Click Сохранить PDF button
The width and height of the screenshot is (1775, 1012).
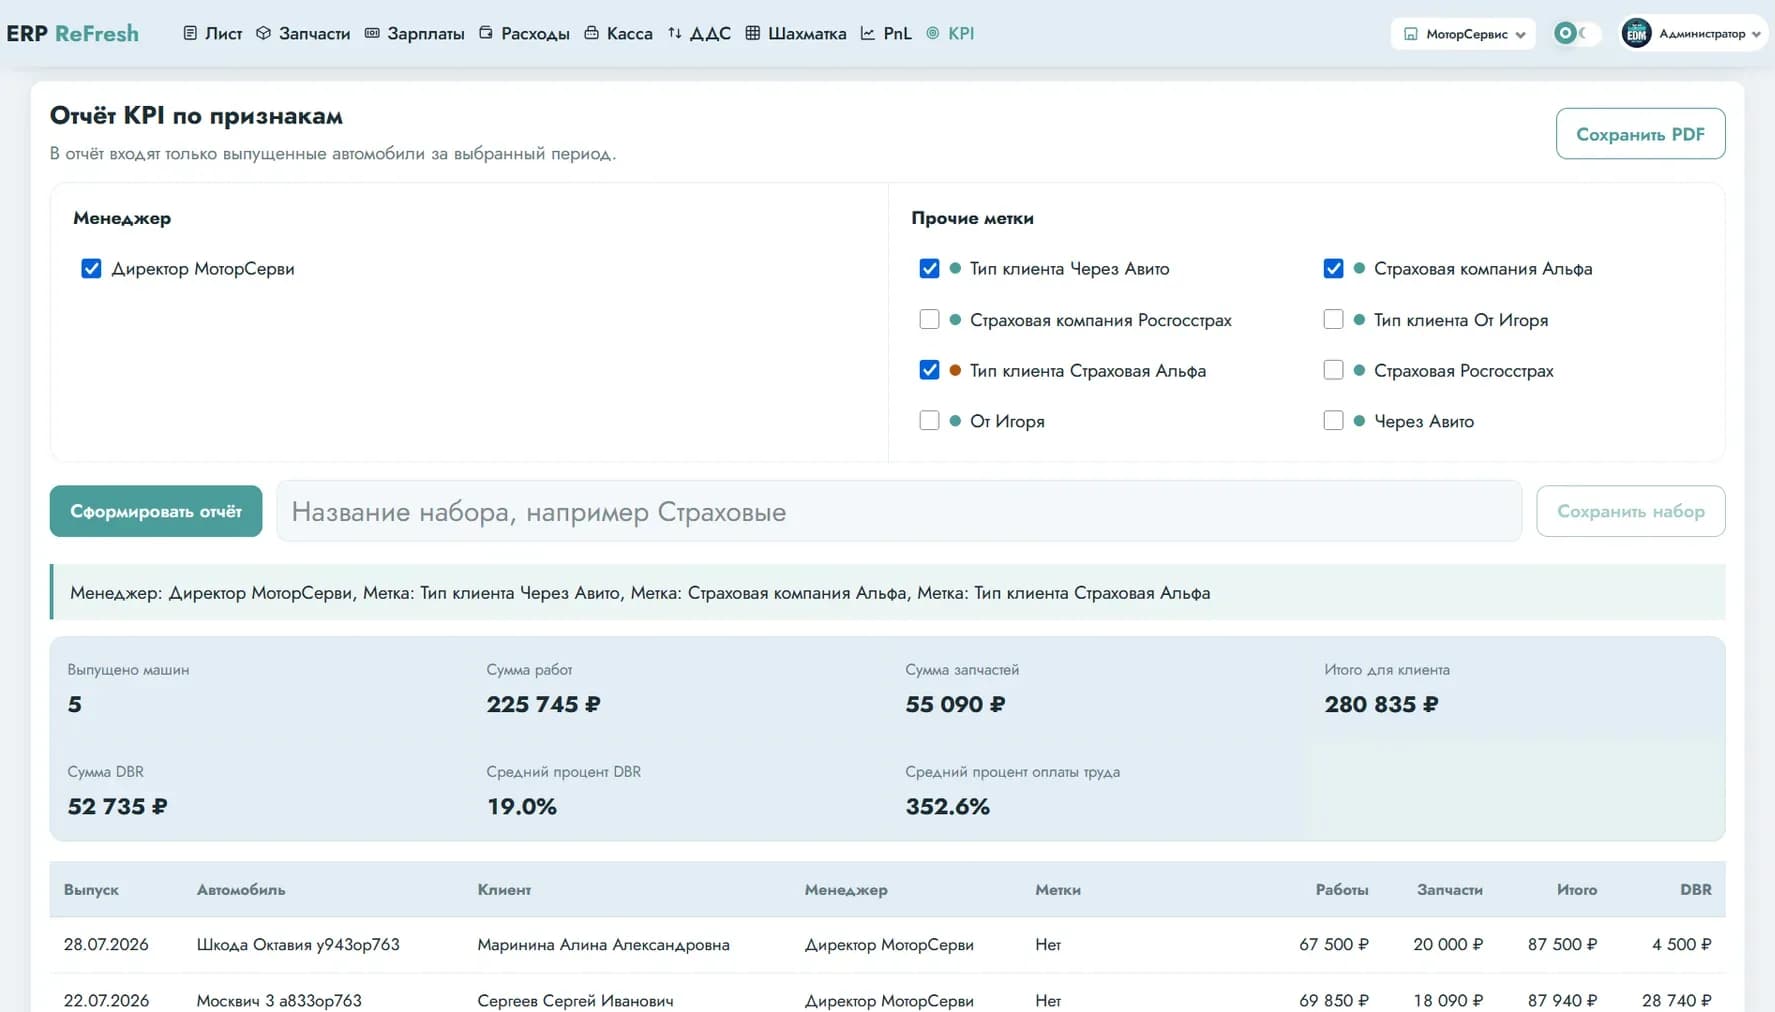[x=1640, y=134]
